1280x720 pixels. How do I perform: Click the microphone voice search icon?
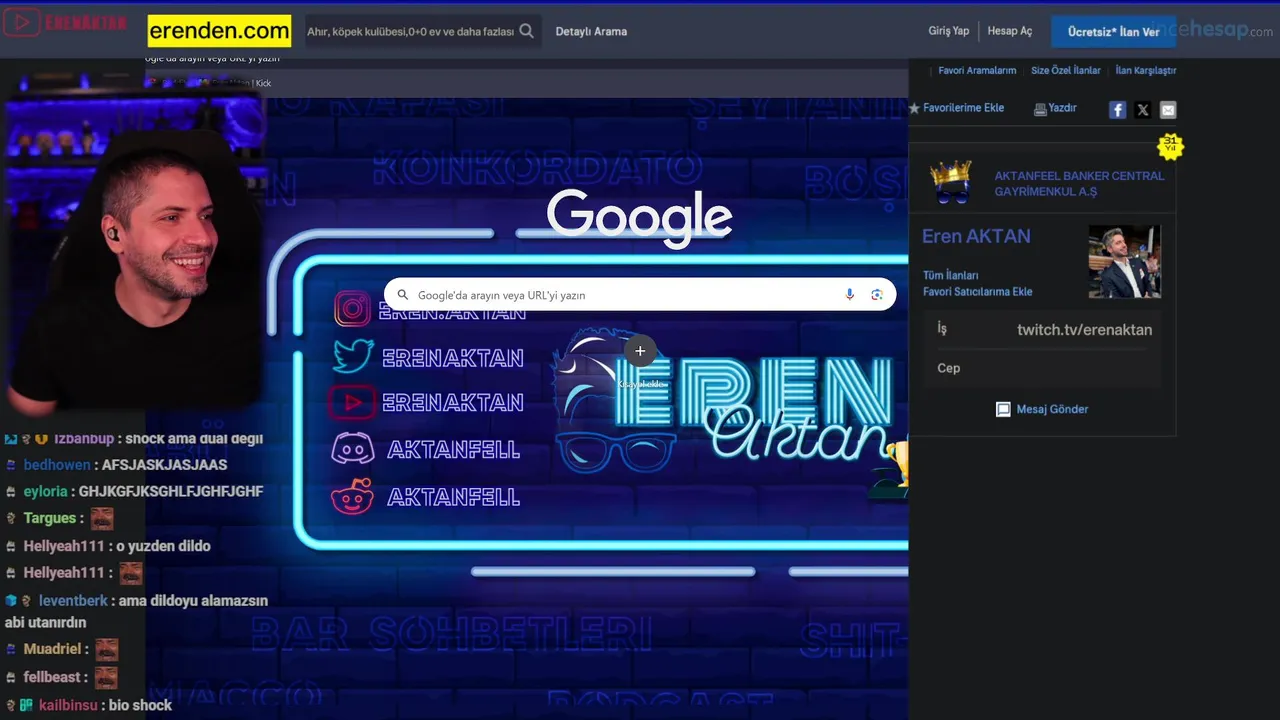point(850,295)
